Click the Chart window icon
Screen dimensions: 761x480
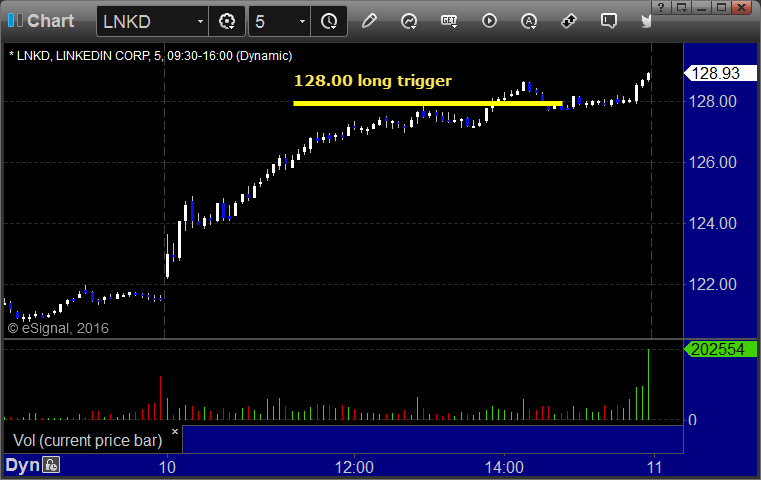pyautogui.click(x=15, y=21)
